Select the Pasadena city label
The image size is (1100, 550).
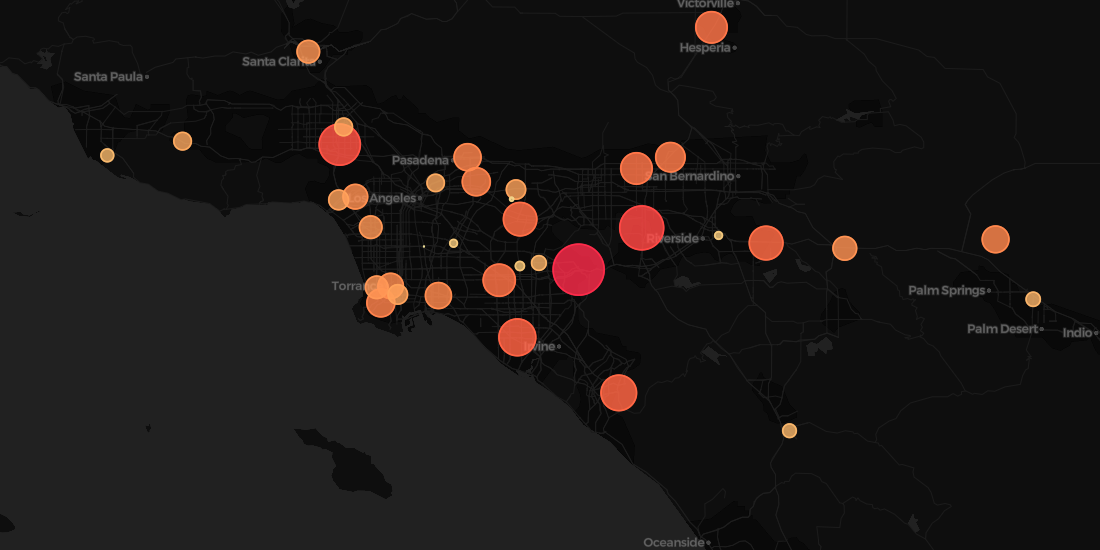pyautogui.click(x=420, y=160)
